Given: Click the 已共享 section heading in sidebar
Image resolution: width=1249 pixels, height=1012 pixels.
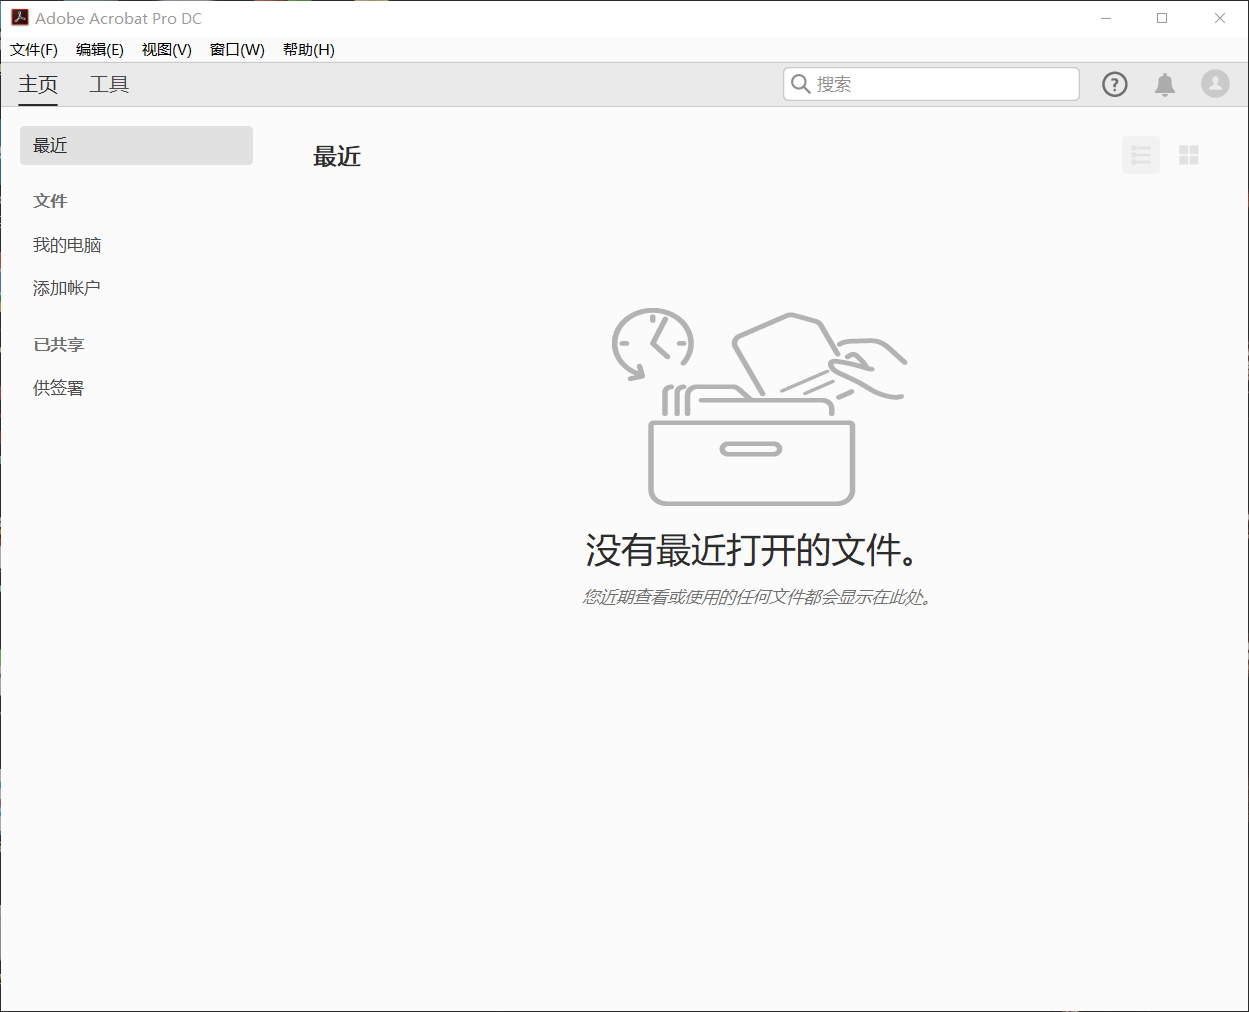Looking at the screenshot, I should point(59,345).
